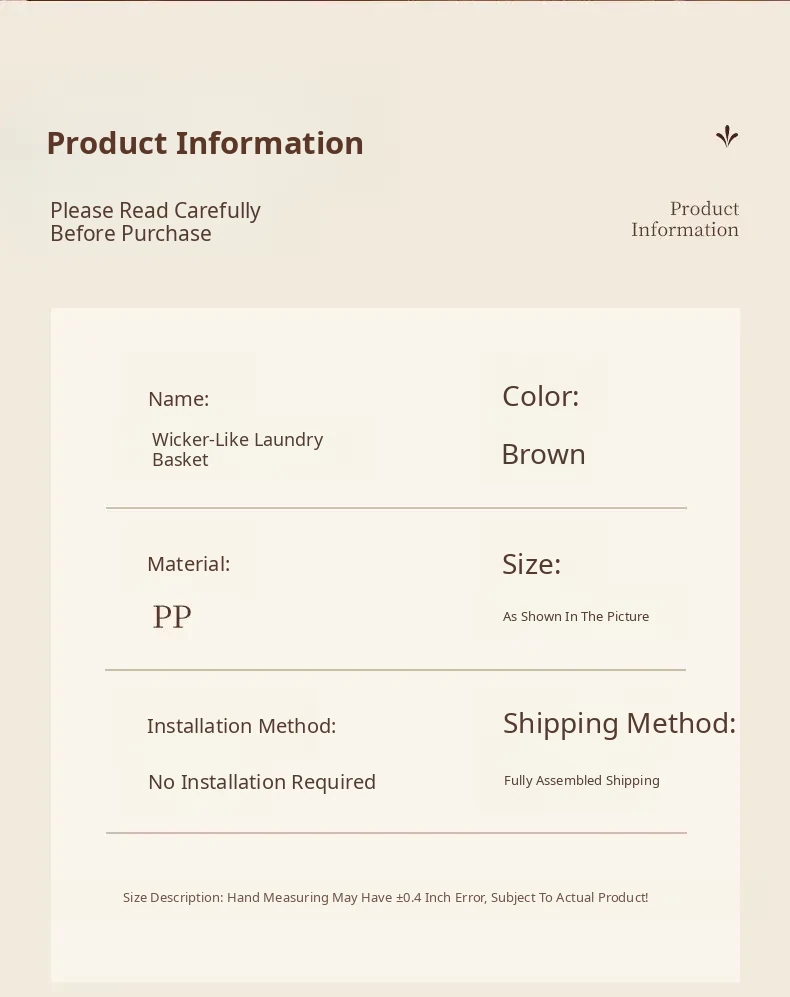790x997 pixels.
Task: Select the "PP" material value
Action: (x=172, y=617)
